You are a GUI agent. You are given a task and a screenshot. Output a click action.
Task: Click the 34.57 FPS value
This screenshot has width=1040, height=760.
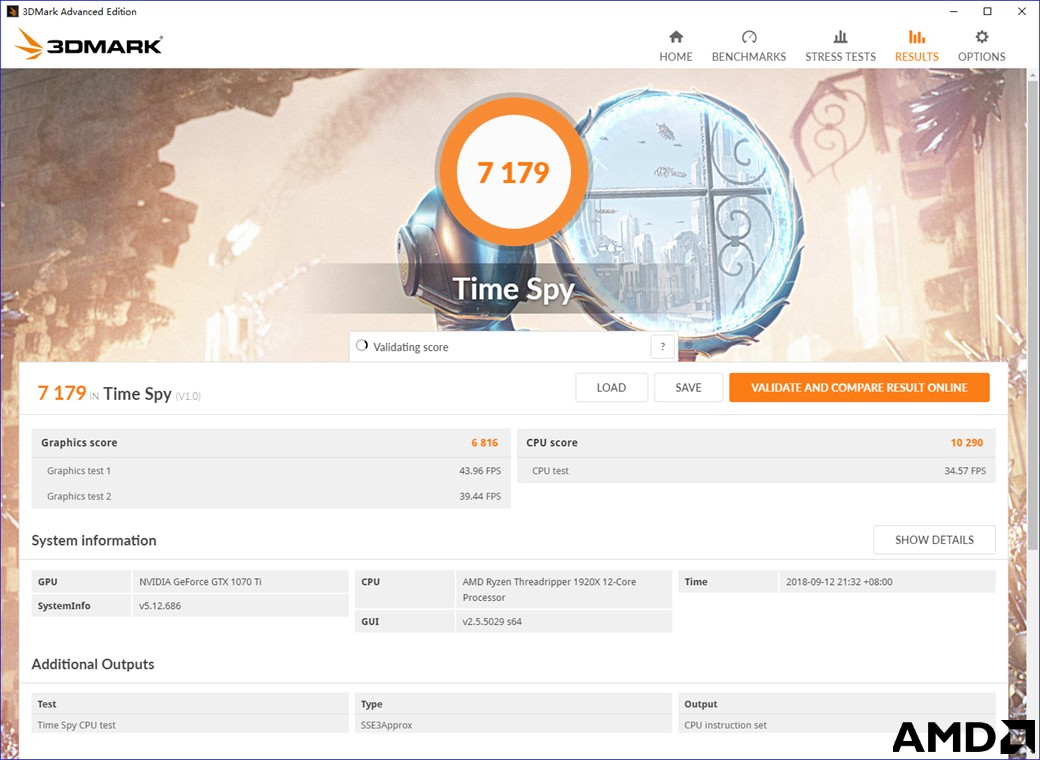(965, 471)
